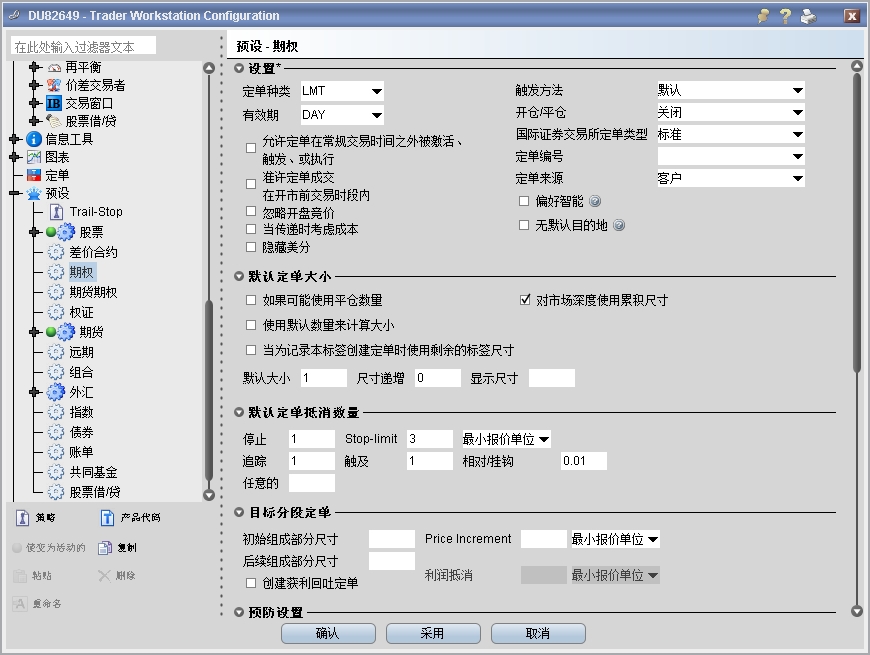
Task: Click the scrollbar down arrow on the right
Action: tap(855, 612)
